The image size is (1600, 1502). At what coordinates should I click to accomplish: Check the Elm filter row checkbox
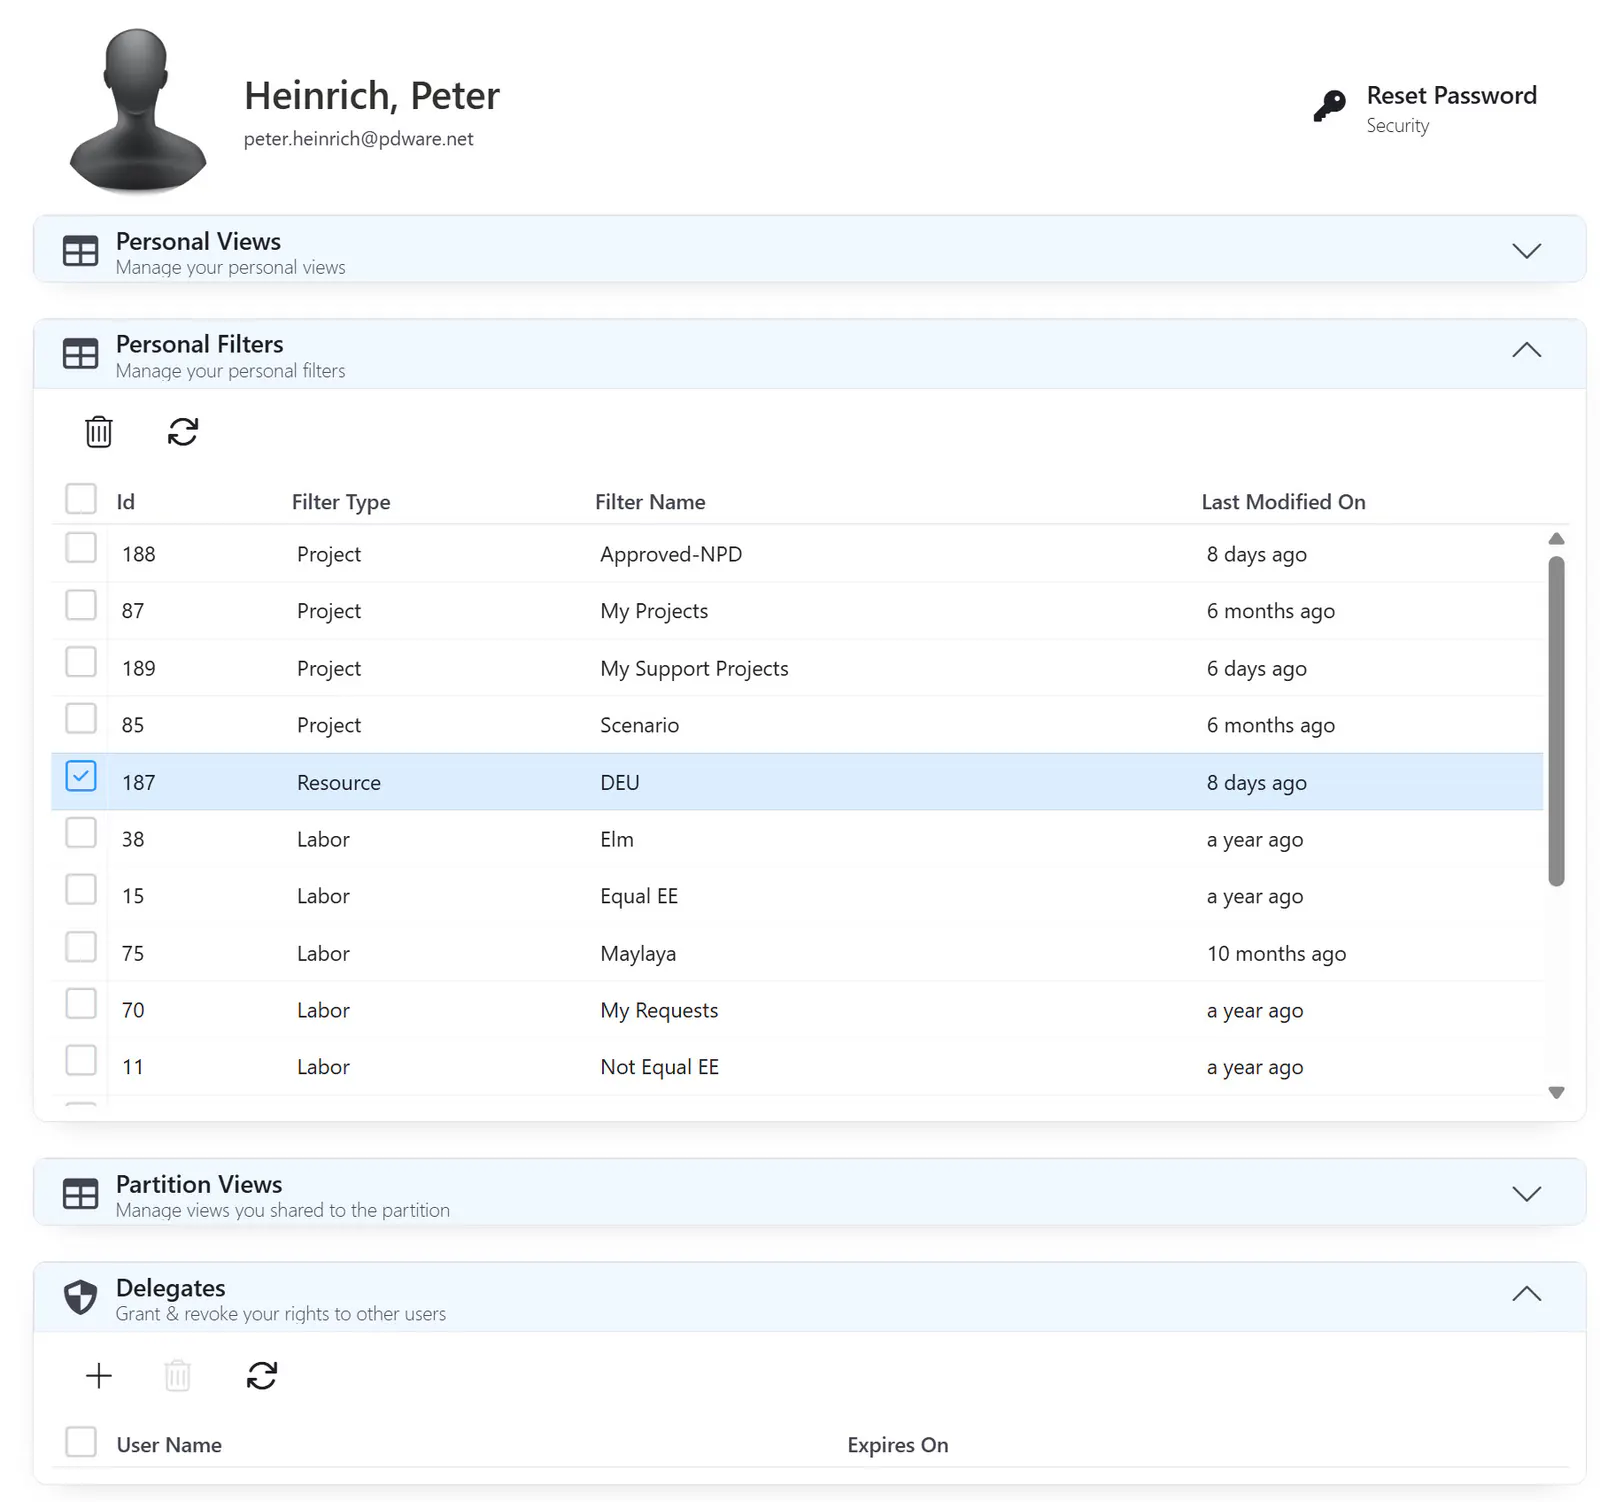click(81, 833)
